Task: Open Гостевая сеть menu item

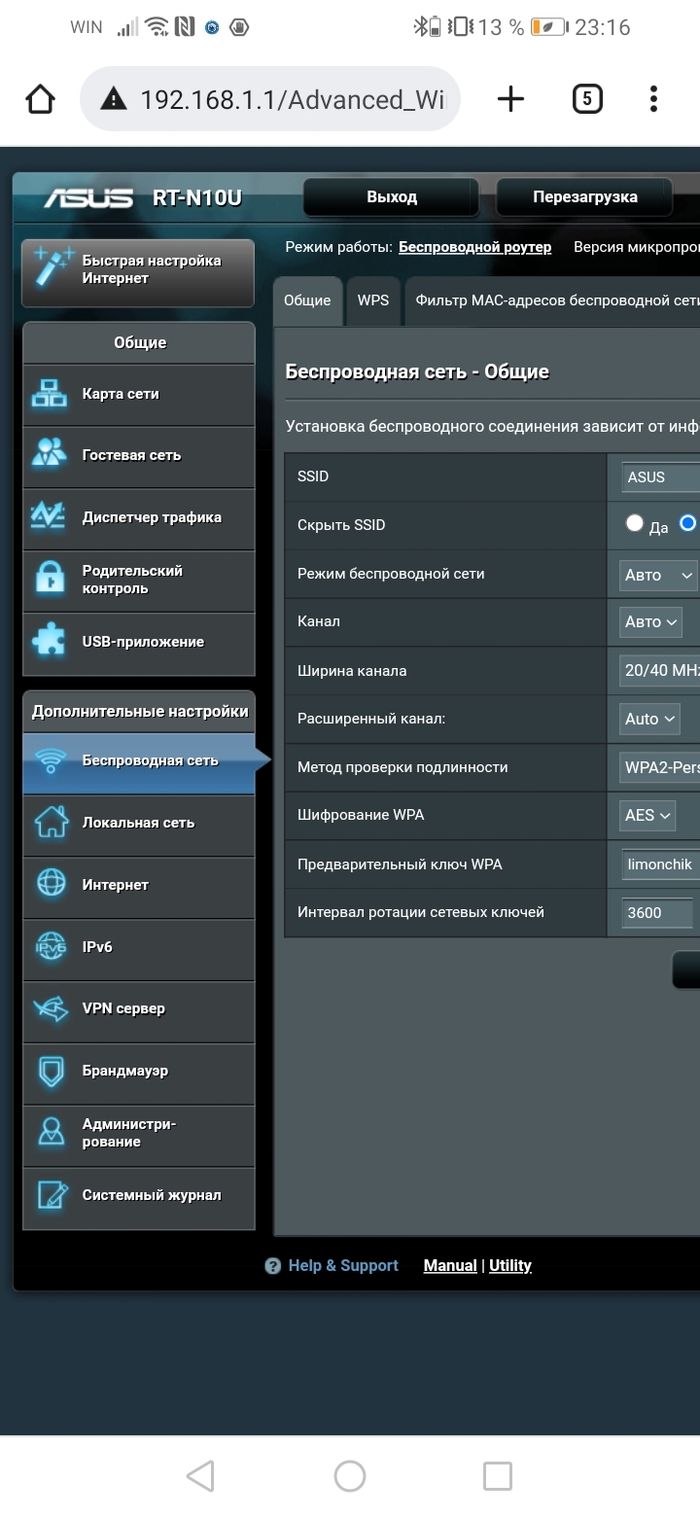Action: tap(139, 456)
